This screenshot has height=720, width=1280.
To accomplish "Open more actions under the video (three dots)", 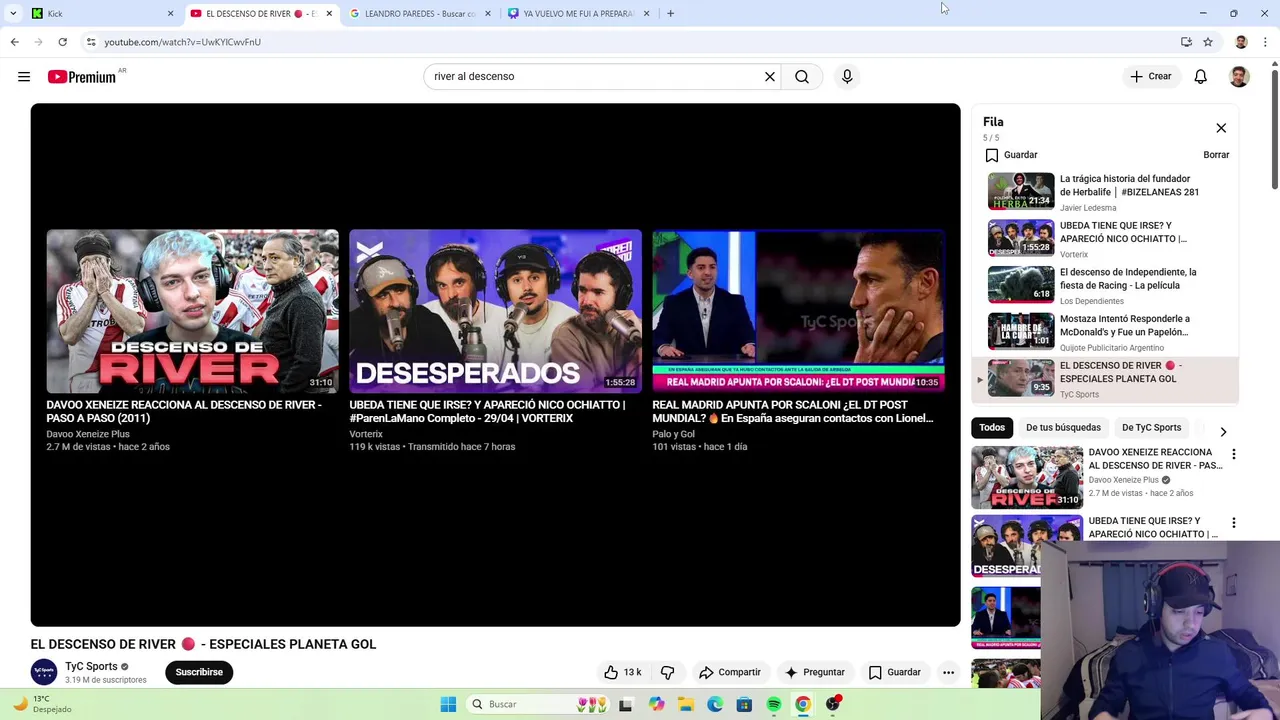I will click(x=948, y=672).
